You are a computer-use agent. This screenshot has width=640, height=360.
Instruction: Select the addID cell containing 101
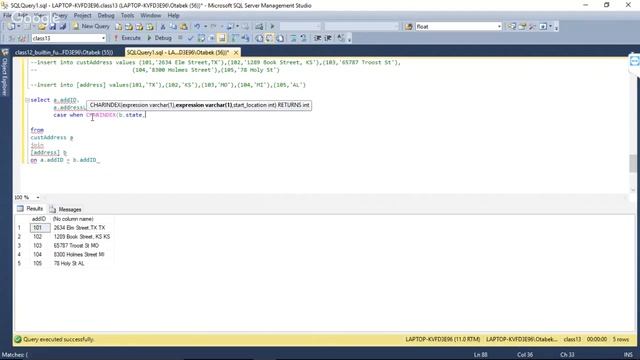(x=40, y=228)
